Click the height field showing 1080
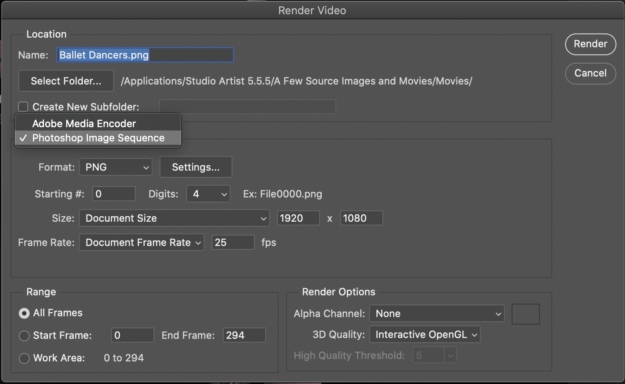625x384 pixels. tap(361, 218)
